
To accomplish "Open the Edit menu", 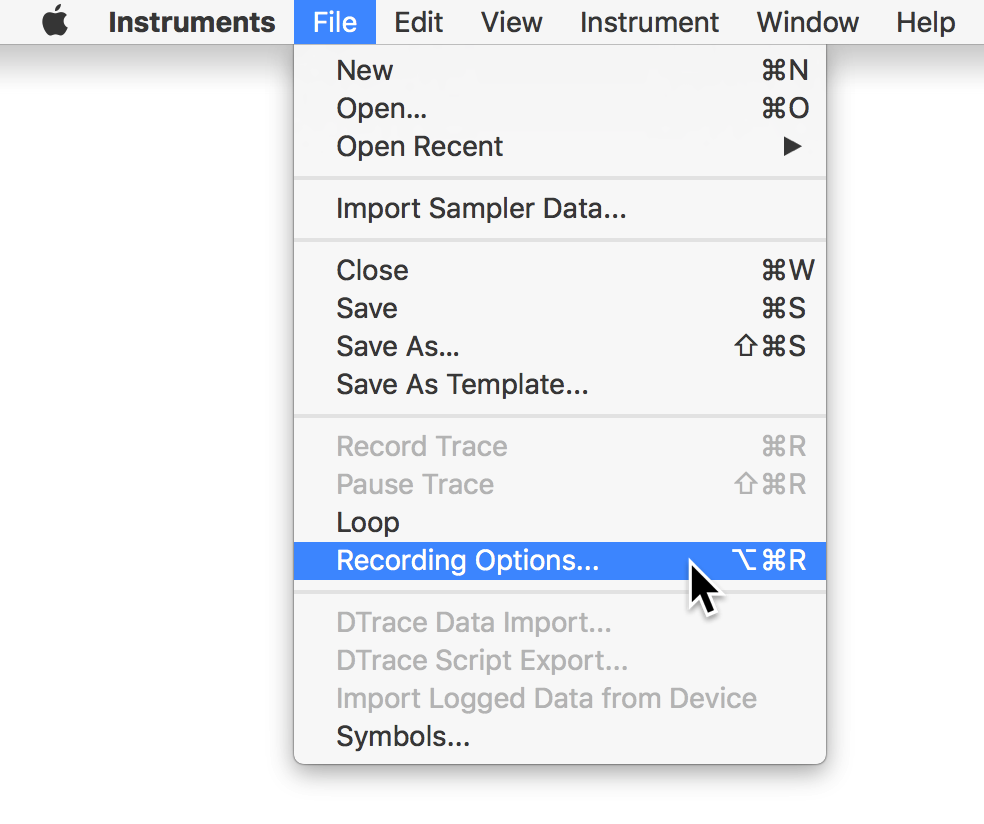I will [x=418, y=21].
